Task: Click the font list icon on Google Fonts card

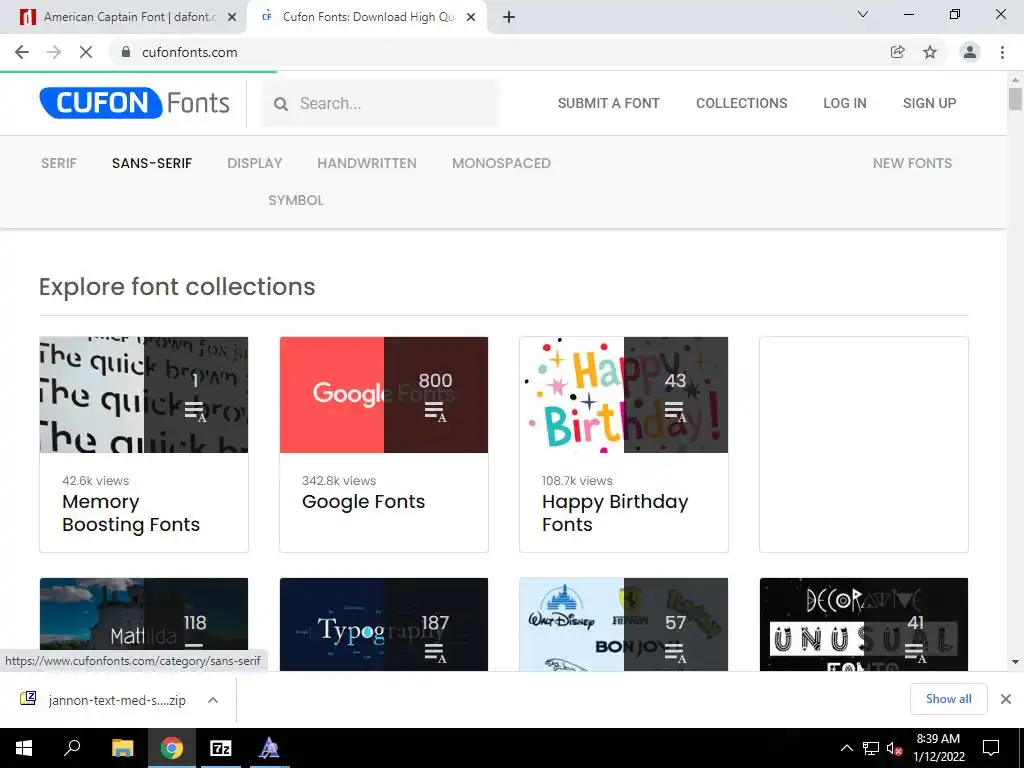Action: [x=435, y=412]
